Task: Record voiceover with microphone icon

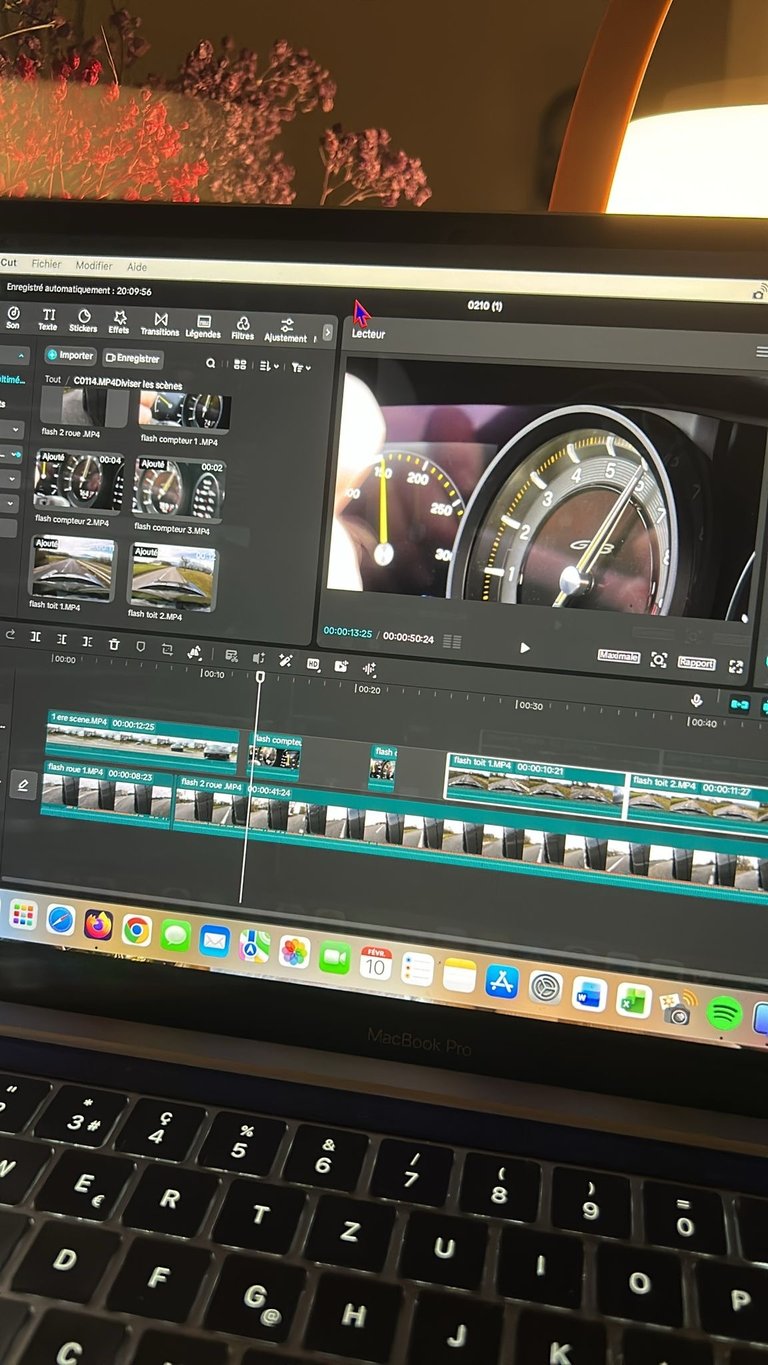Action: click(696, 700)
